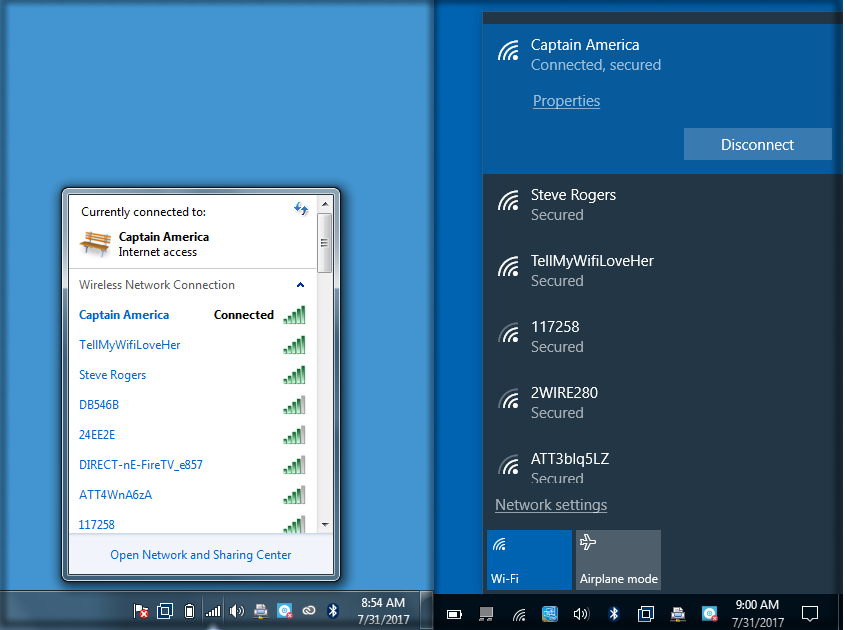845x630 pixels.
Task: Click Open Network and Sharing Center
Action: [201, 555]
